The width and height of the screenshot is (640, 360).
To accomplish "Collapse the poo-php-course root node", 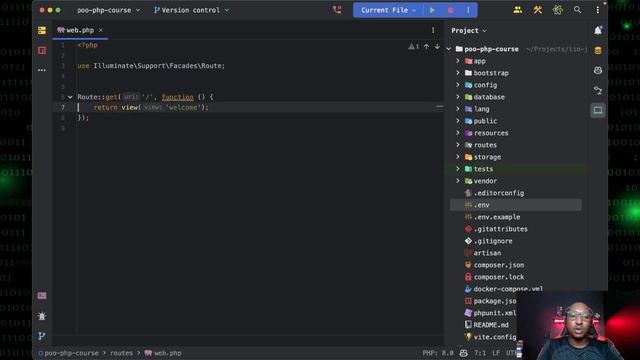I will point(449,49).
